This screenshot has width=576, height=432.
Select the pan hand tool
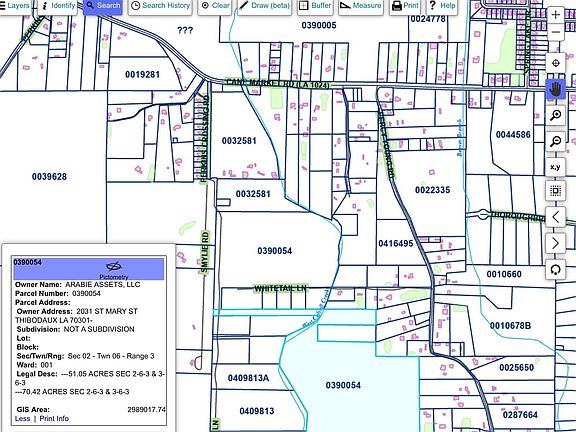click(x=555, y=89)
